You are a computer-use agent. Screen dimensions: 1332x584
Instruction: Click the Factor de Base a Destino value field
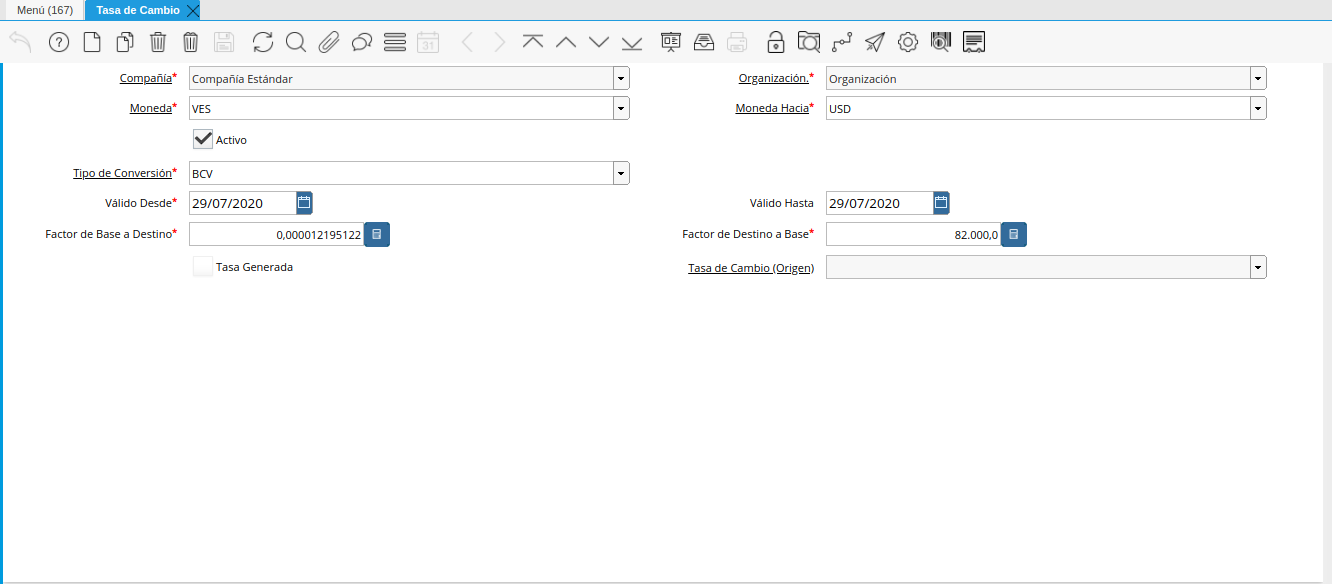tap(276, 234)
